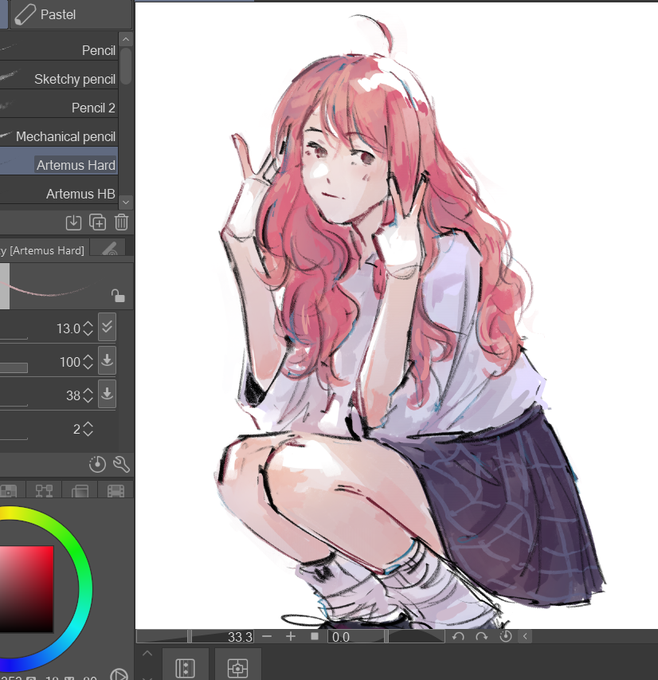
Task: Click the timeline palette up chevron
Action: (x=147, y=653)
